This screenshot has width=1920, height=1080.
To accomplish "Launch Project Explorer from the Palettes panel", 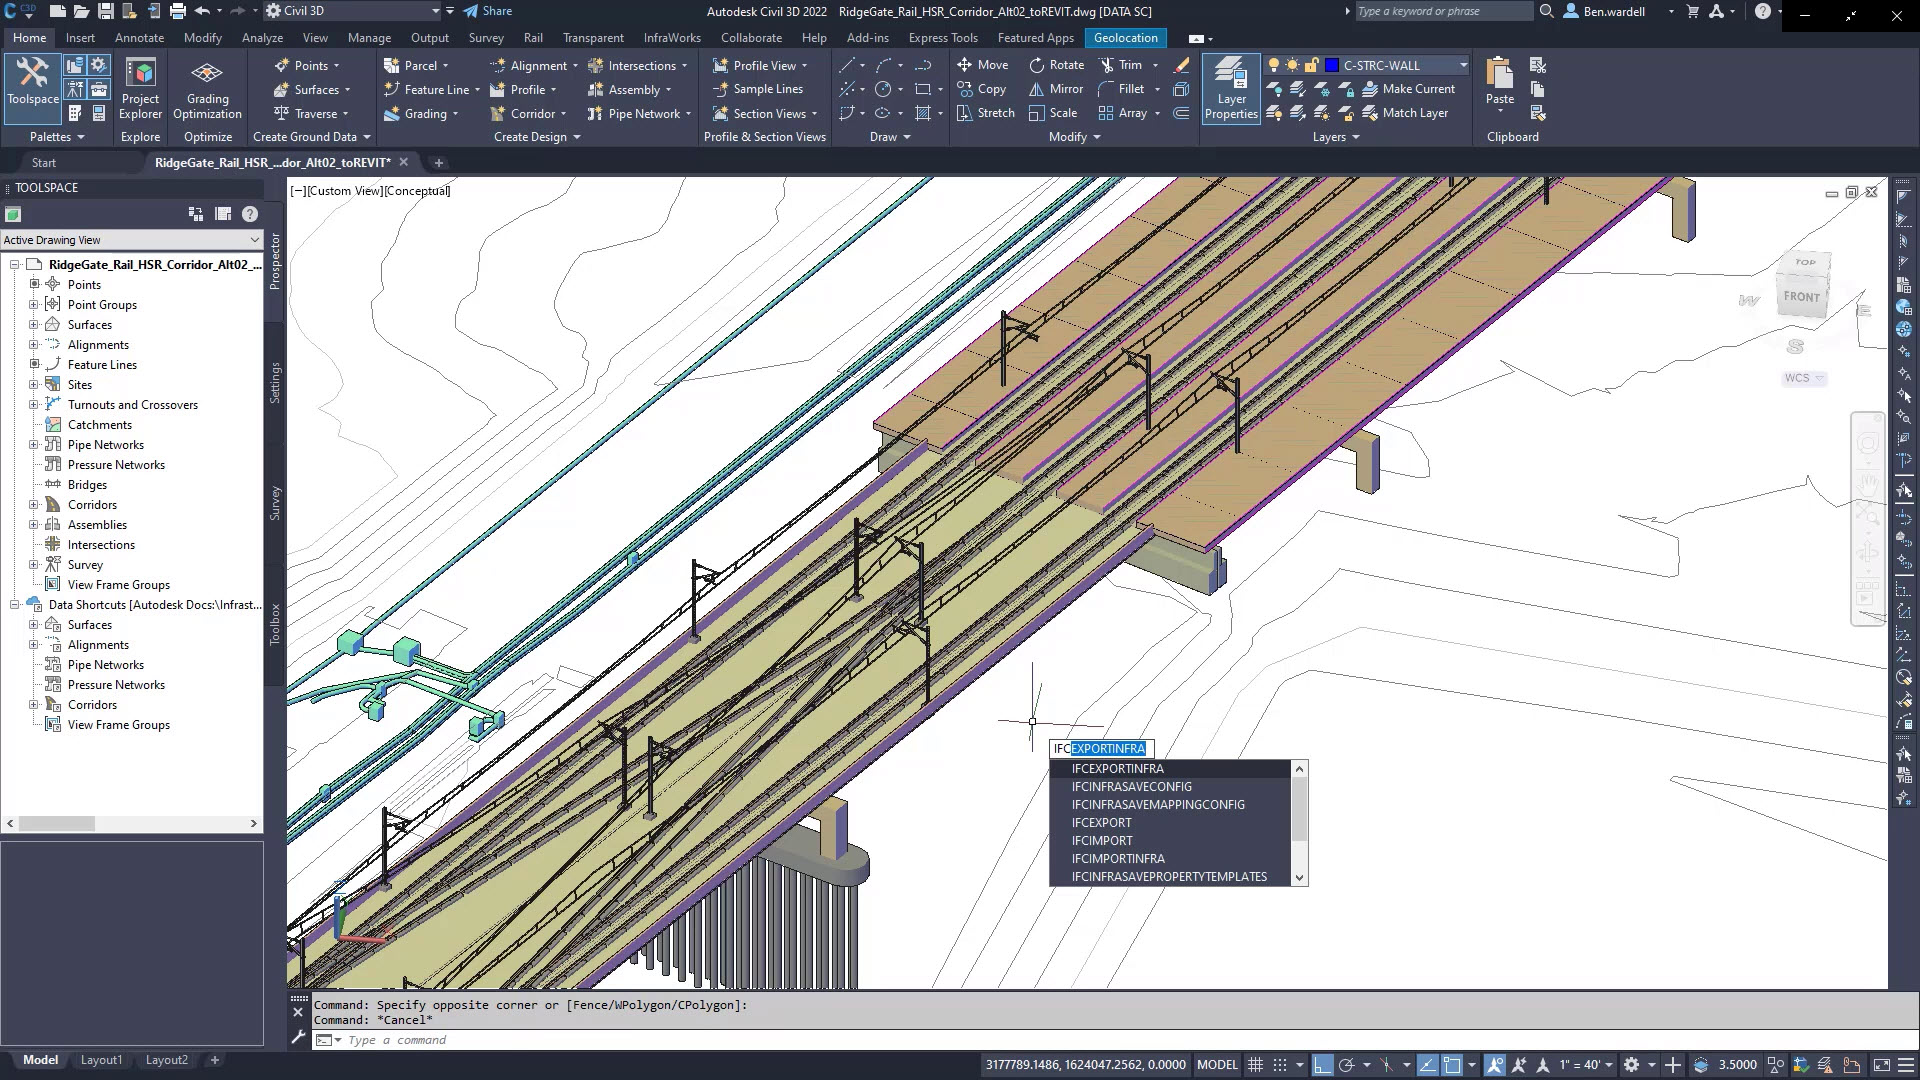I will 140,88.
